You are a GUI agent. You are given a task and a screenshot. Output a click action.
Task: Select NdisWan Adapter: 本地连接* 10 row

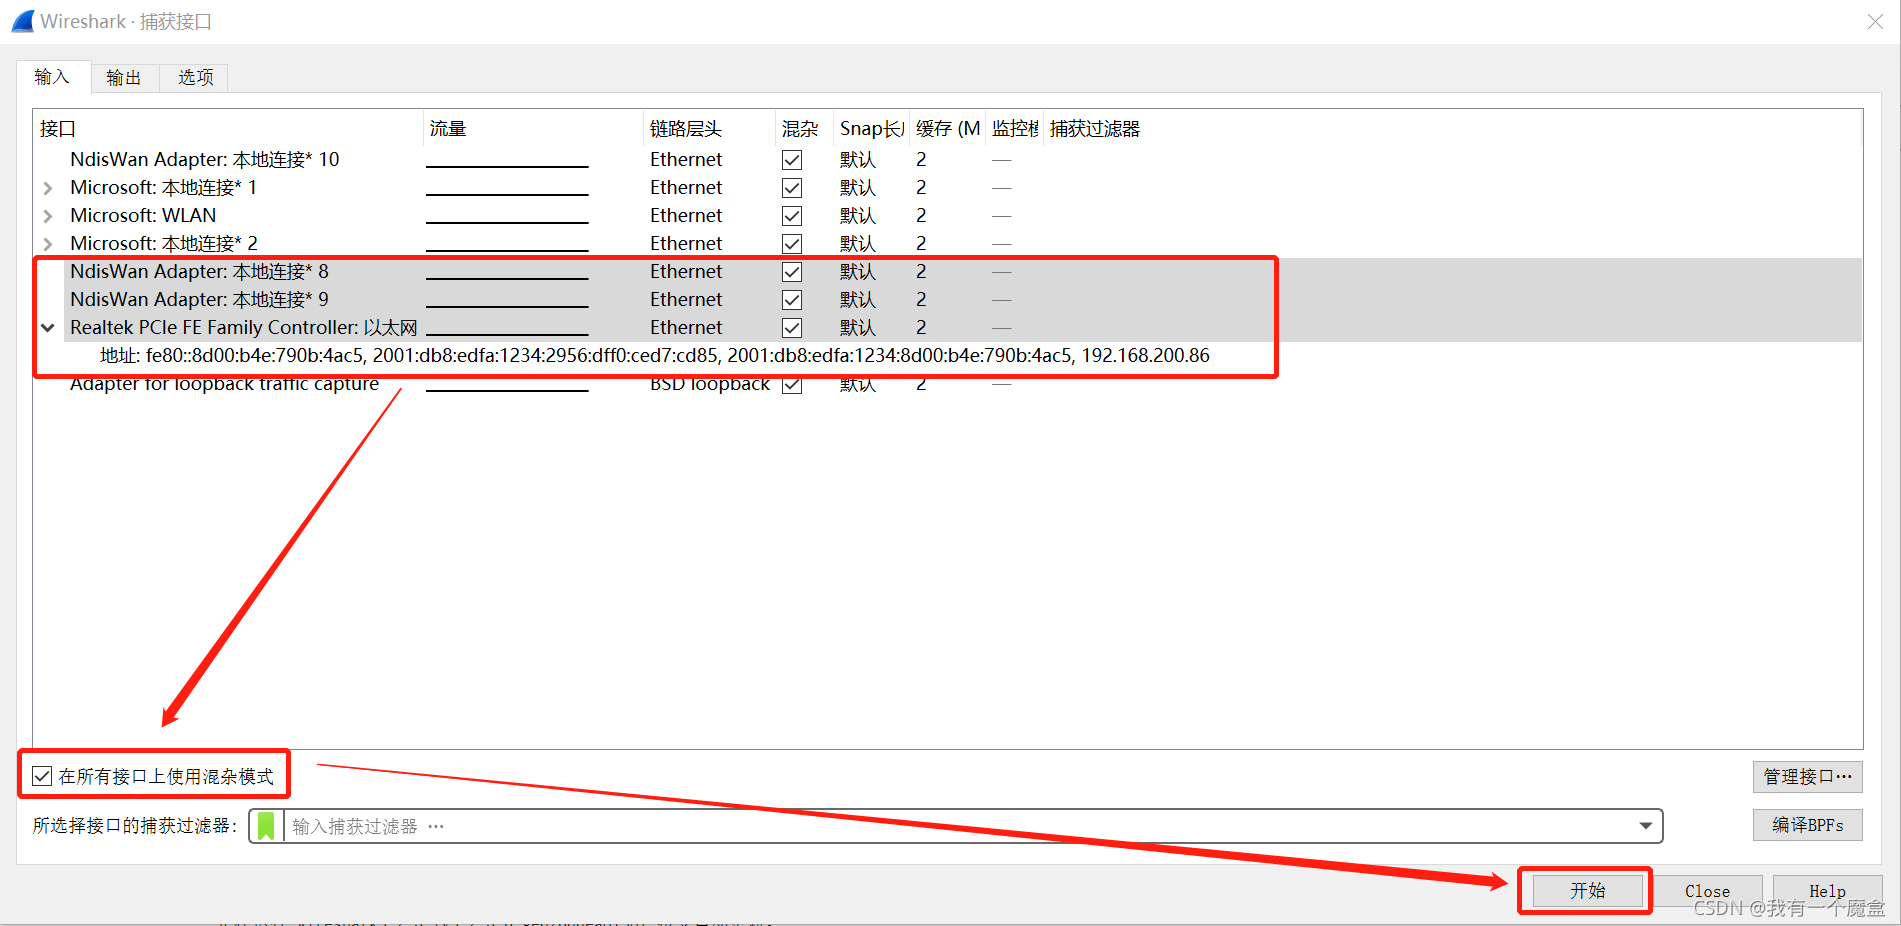(204, 160)
